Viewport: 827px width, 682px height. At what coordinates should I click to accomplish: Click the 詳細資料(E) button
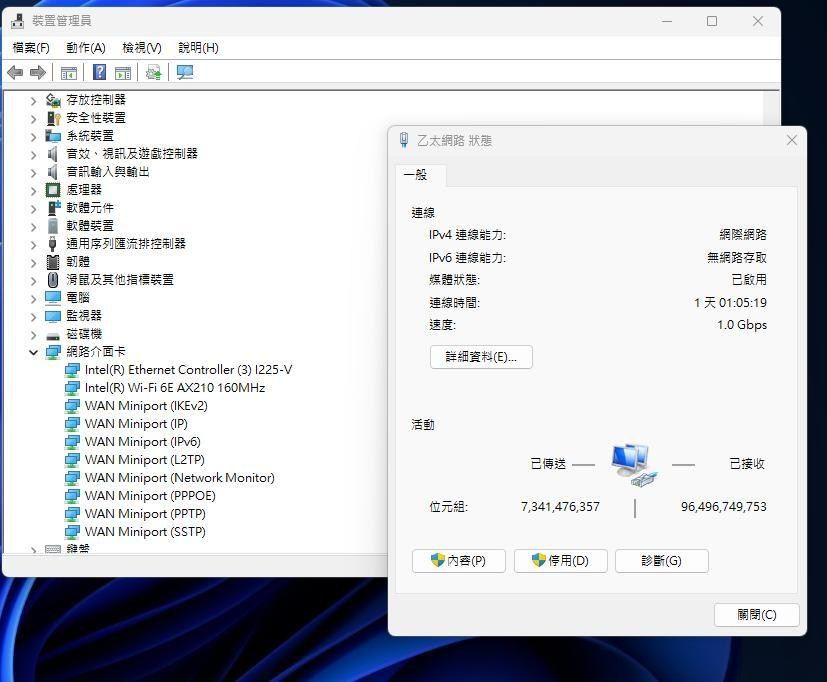(481, 357)
